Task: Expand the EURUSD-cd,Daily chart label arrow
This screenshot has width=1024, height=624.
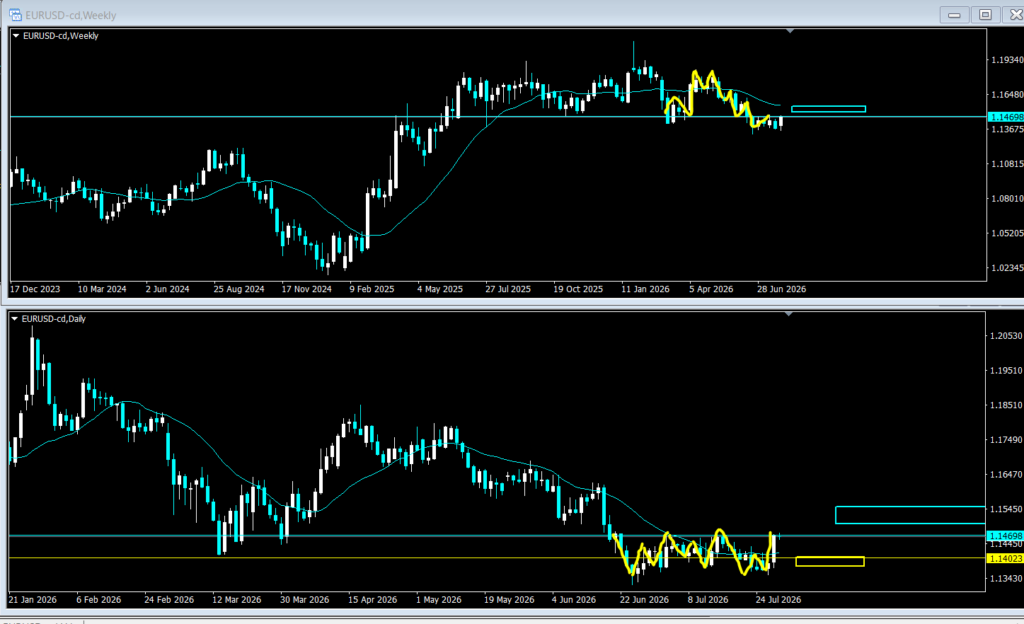Action: coord(14,319)
